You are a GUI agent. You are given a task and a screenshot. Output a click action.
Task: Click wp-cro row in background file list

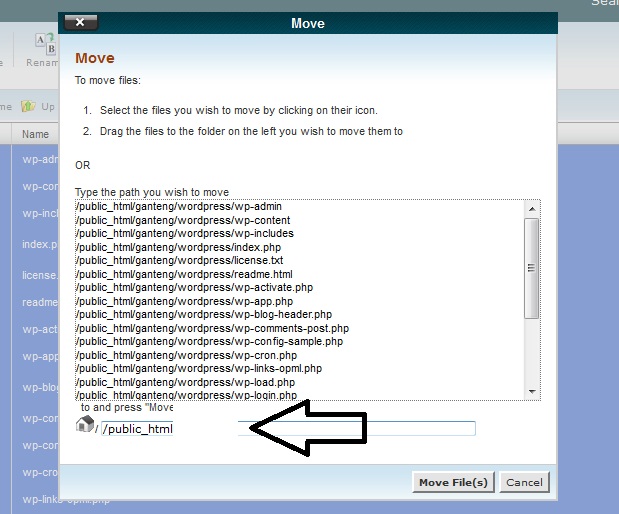(40, 472)
